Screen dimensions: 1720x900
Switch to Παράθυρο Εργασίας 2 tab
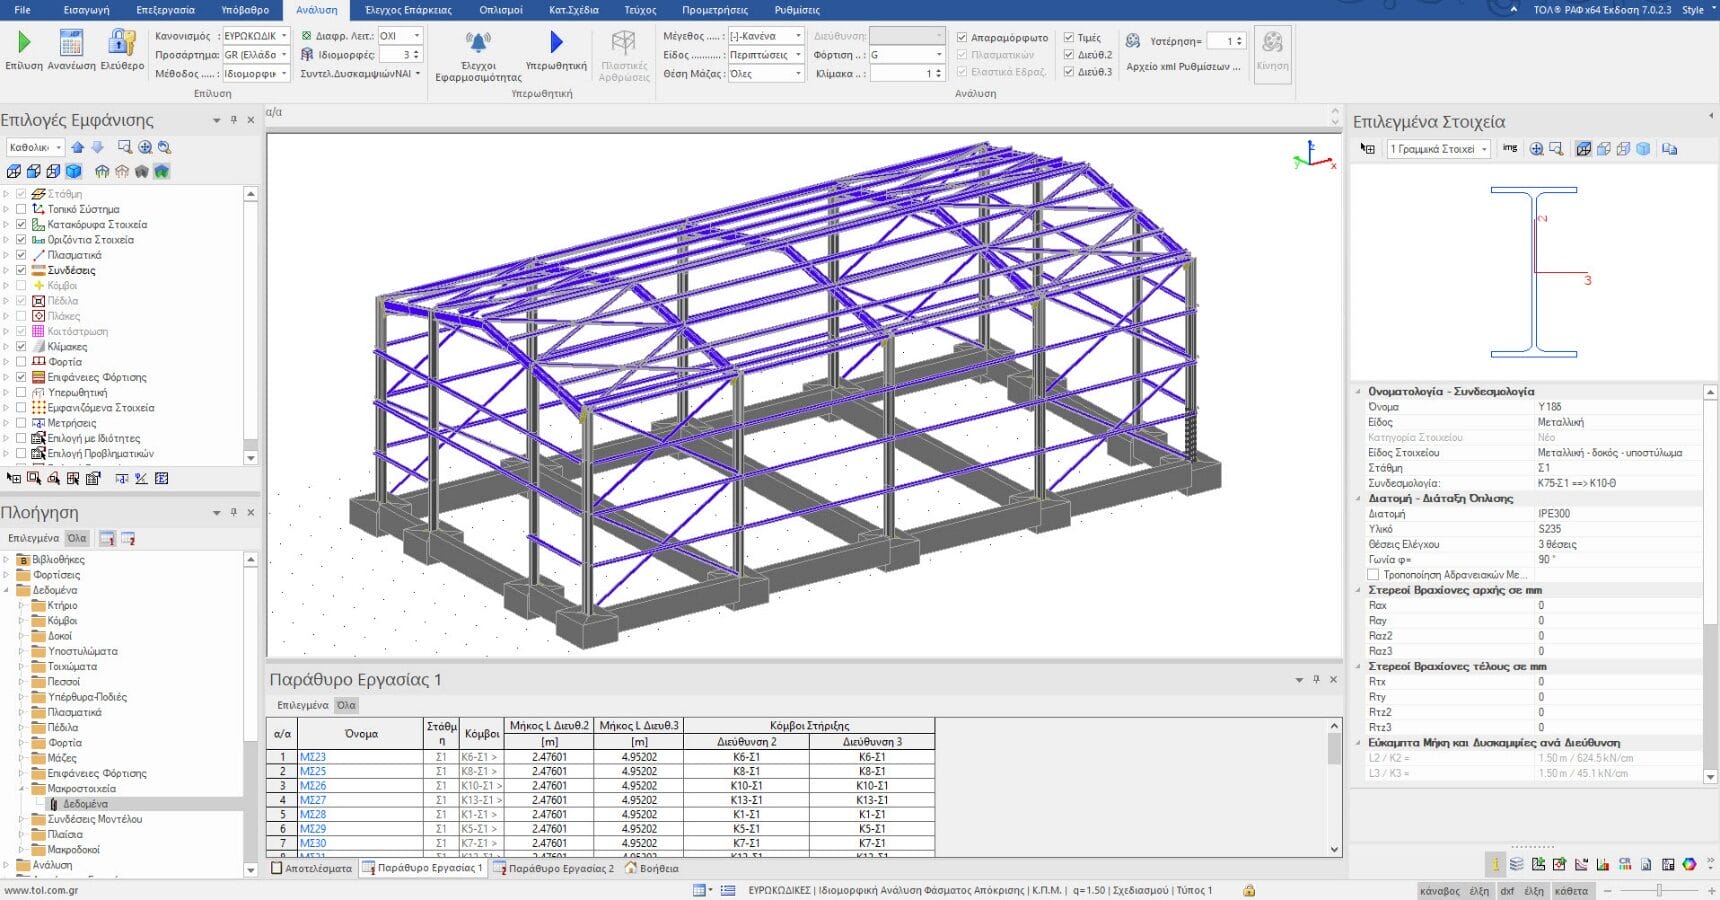[x=554, y=868]
